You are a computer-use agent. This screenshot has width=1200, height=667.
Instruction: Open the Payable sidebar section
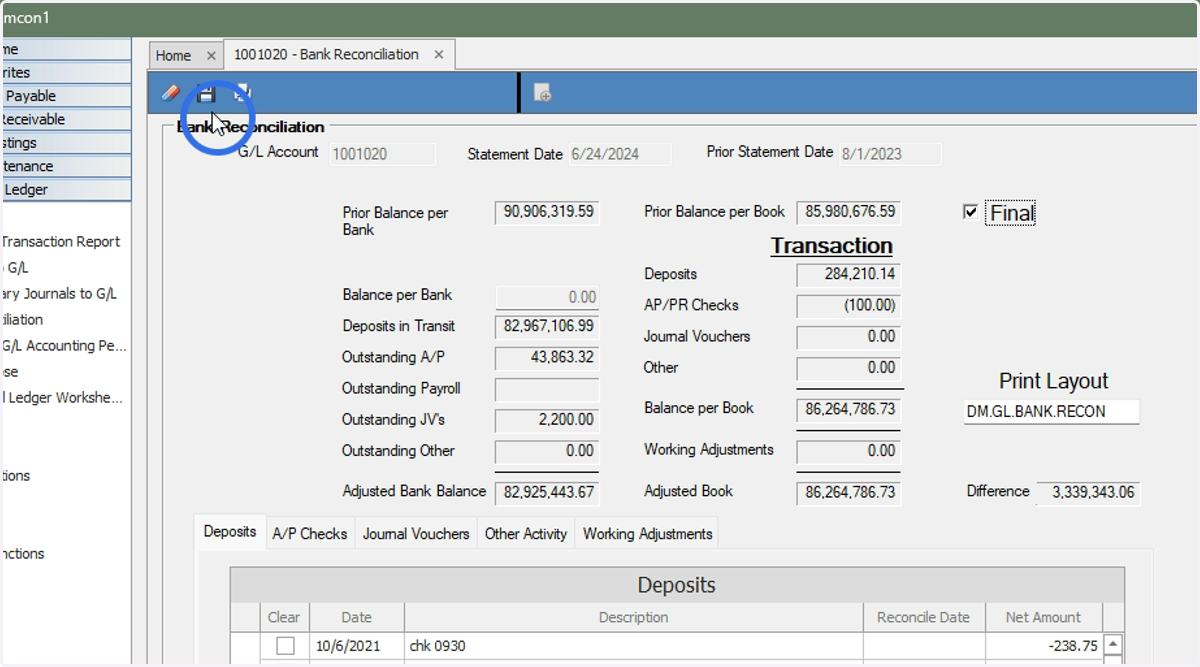pos(65,96)
